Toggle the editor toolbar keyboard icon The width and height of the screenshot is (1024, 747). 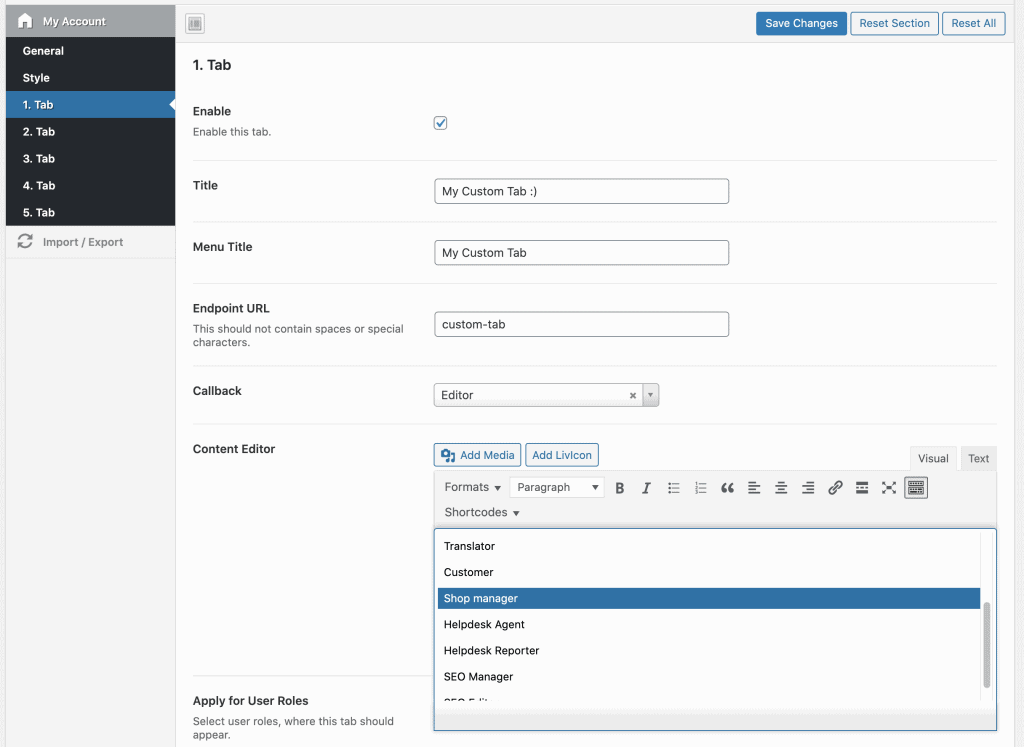click(916, 488)
